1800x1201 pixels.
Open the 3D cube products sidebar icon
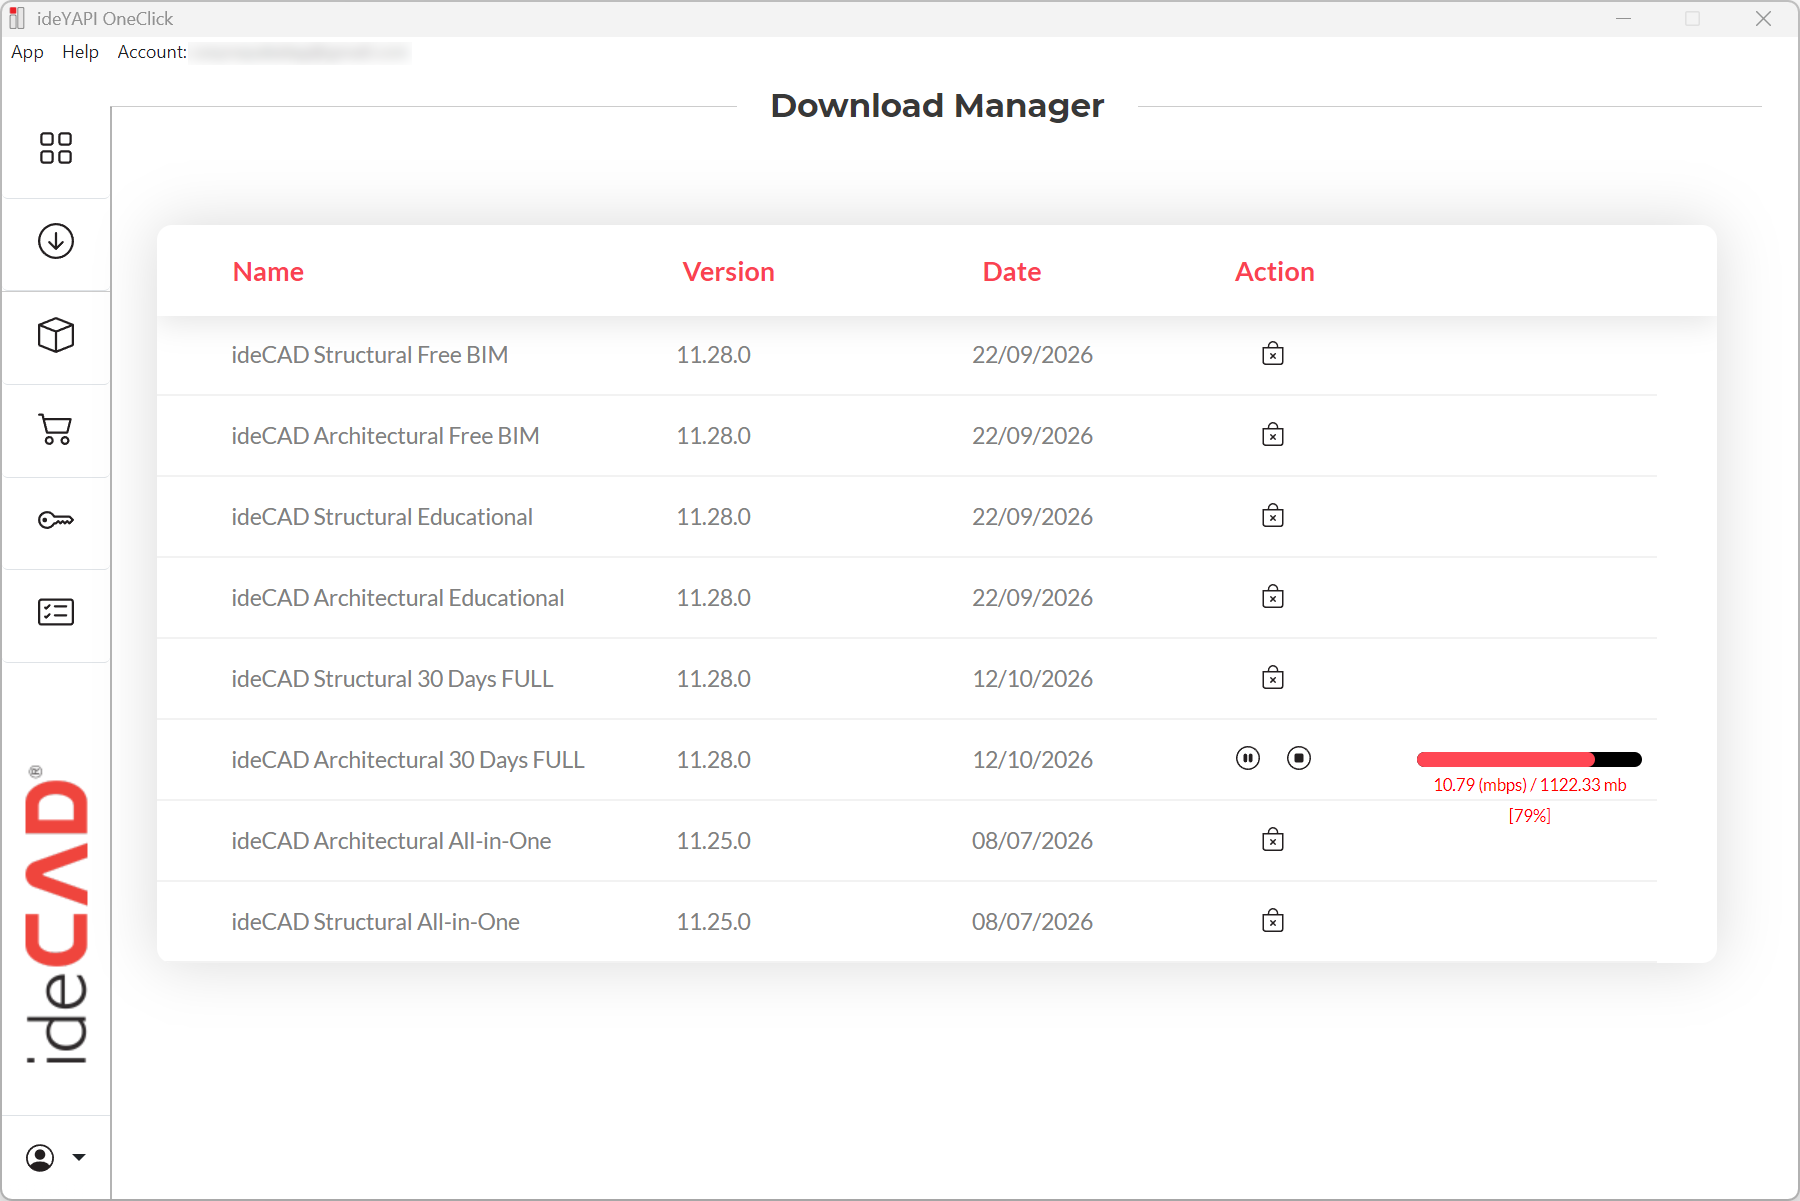click(56, 335)
